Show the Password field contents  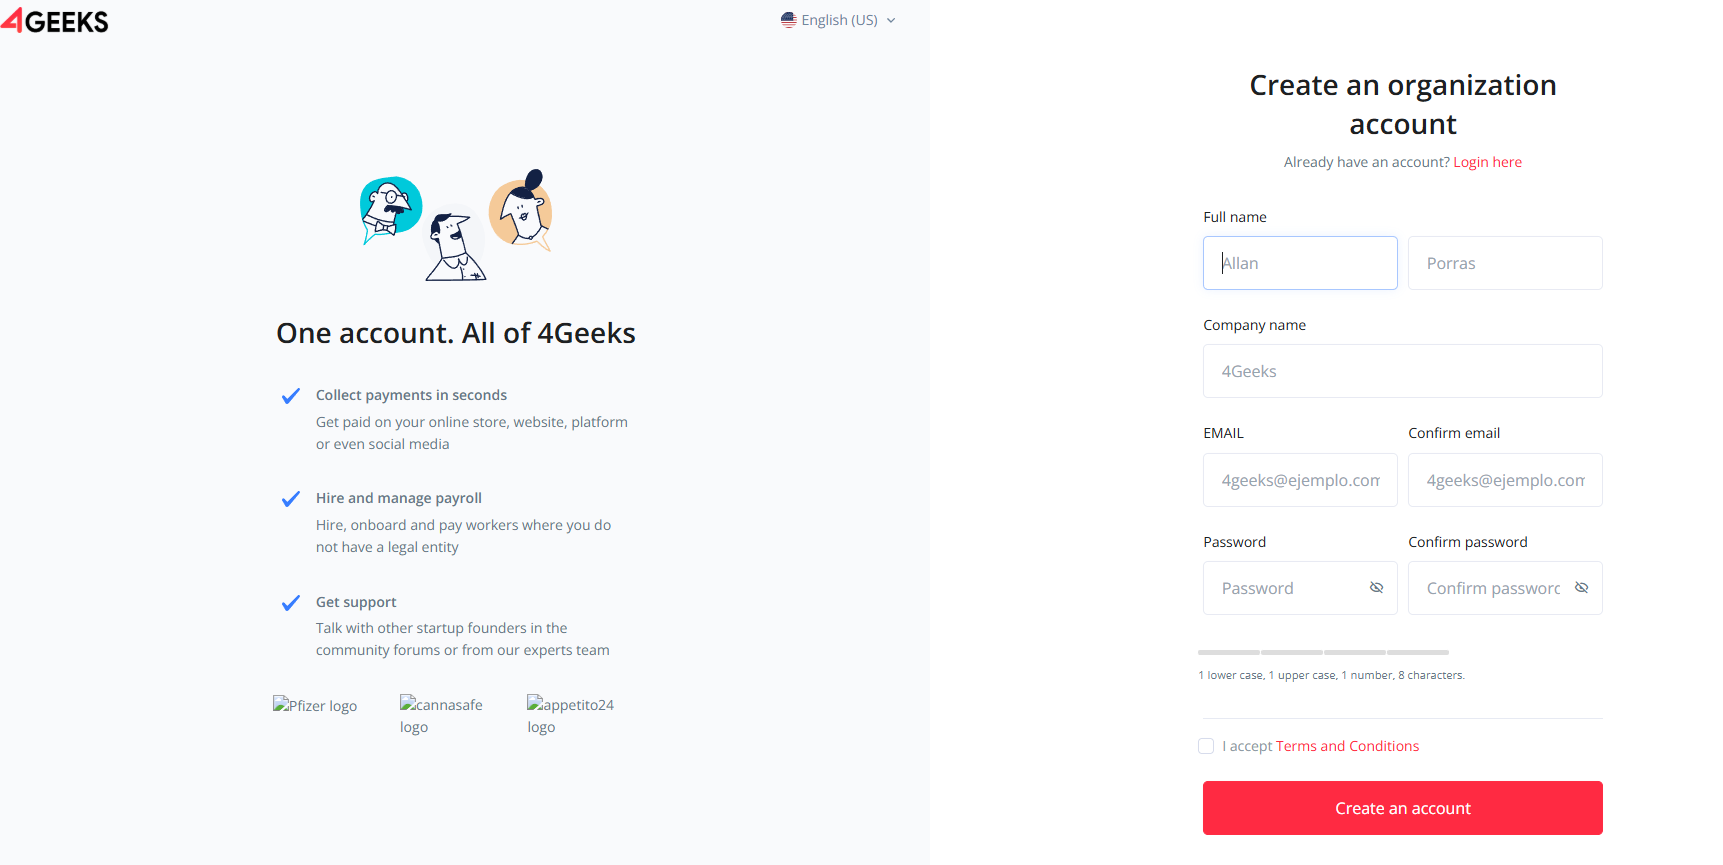coord(1376,588)
